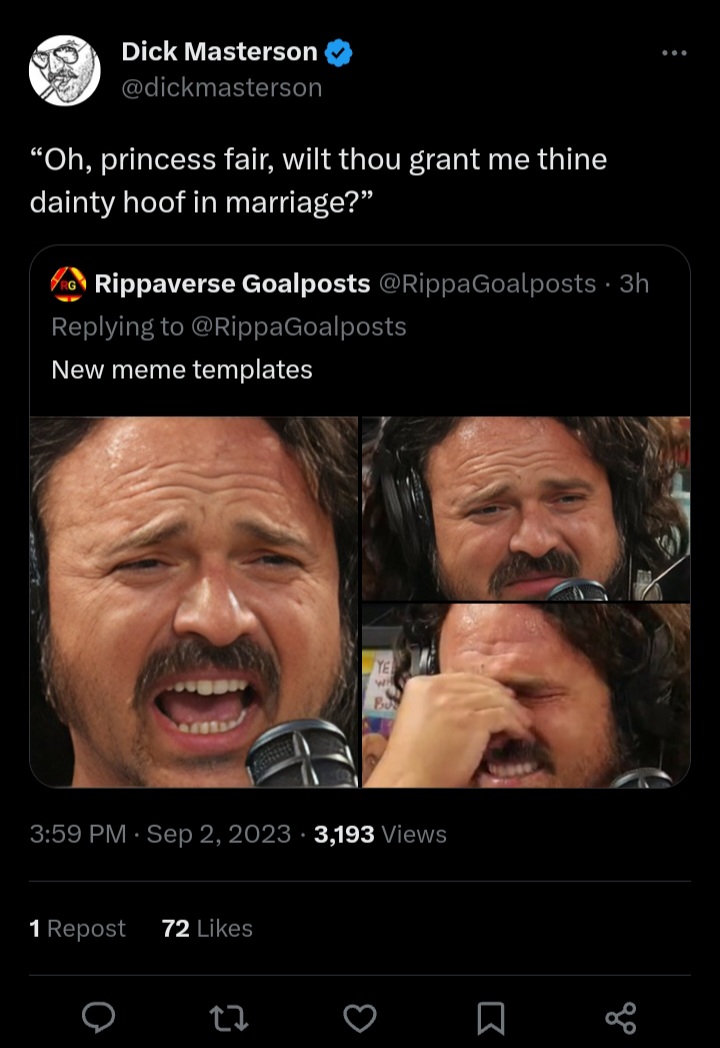Select the @dickmasterson handle

coord(222,89)
